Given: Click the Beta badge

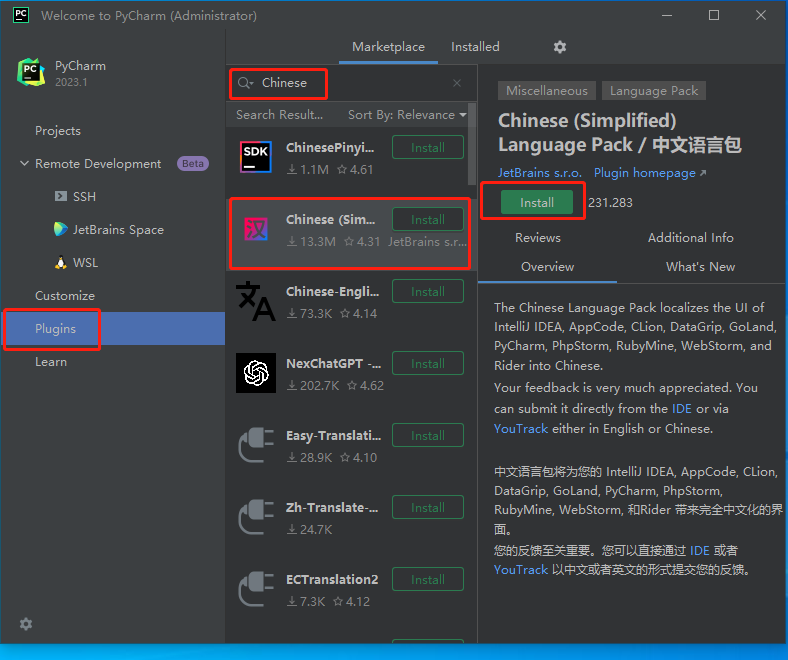Looking at the screenshot, I should pos(192,163).
